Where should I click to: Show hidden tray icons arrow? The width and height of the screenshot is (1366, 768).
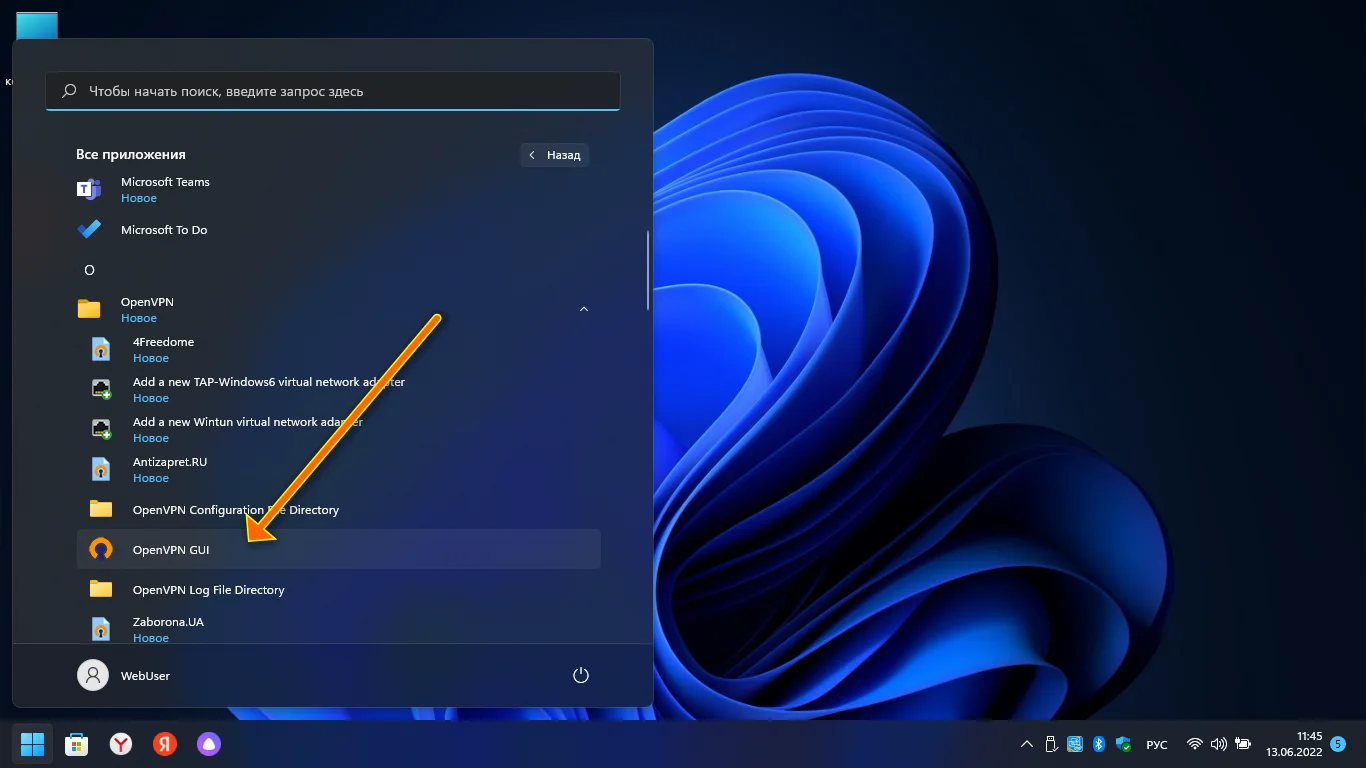(x=1027, y=744)
